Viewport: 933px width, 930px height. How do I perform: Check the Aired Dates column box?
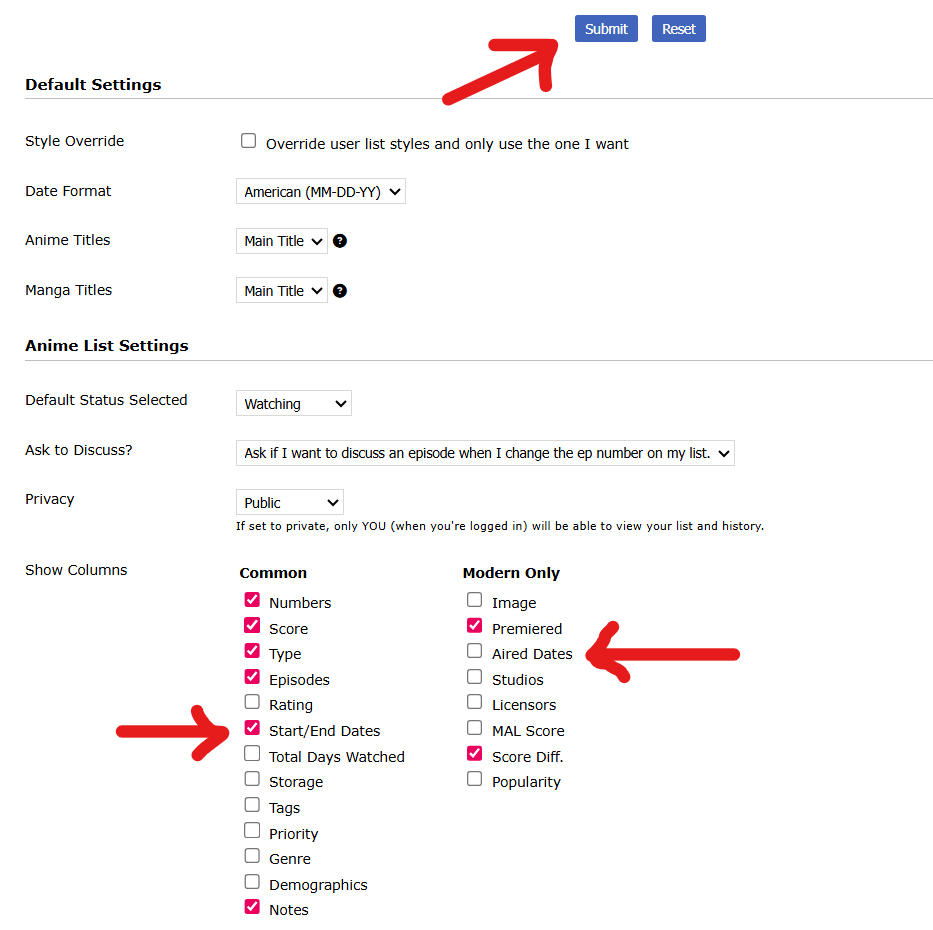pos(474,651)
